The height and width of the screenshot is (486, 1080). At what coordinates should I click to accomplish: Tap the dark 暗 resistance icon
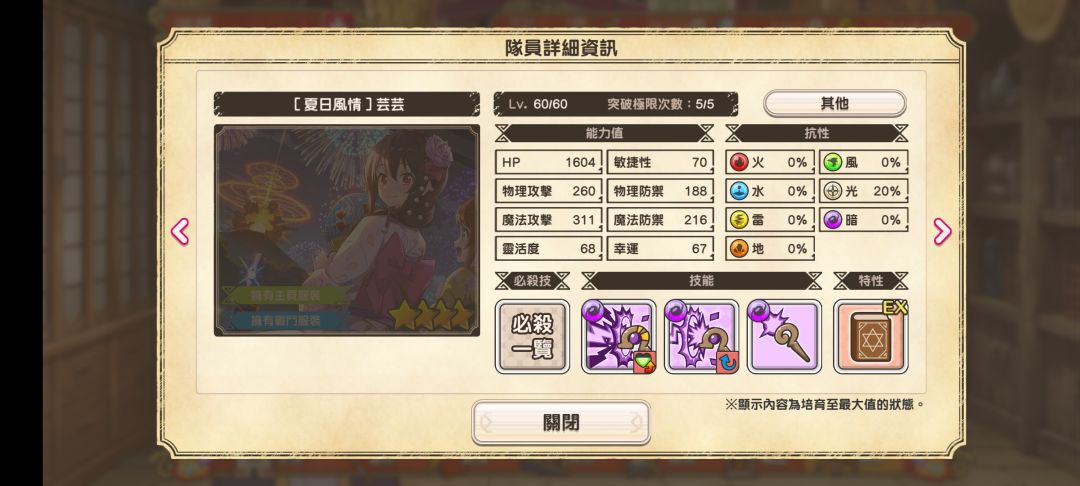[832, 220]
